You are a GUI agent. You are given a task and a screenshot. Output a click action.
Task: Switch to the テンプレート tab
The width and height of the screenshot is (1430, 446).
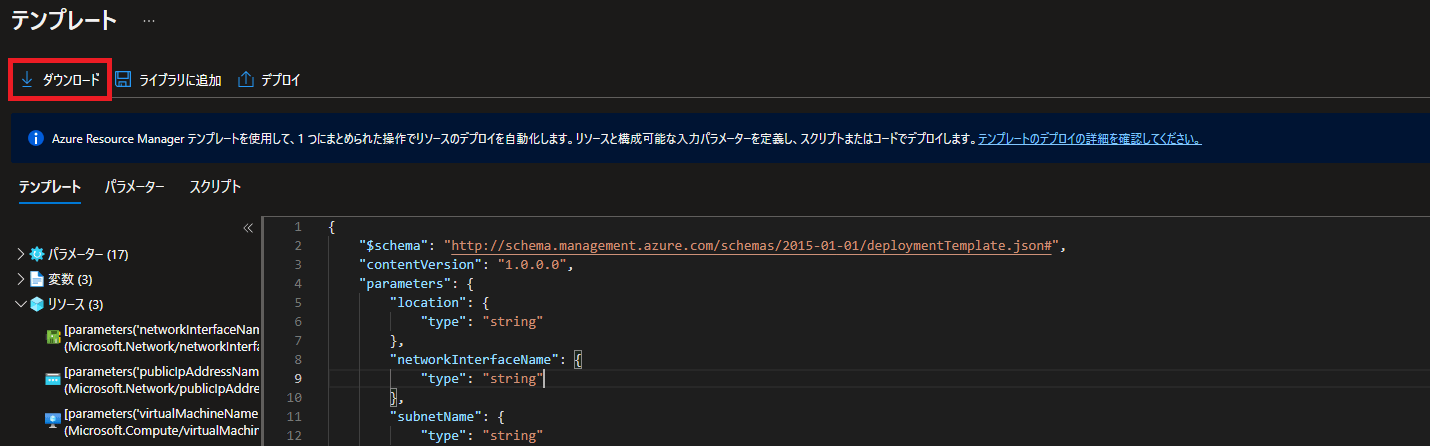coord(50,187)
